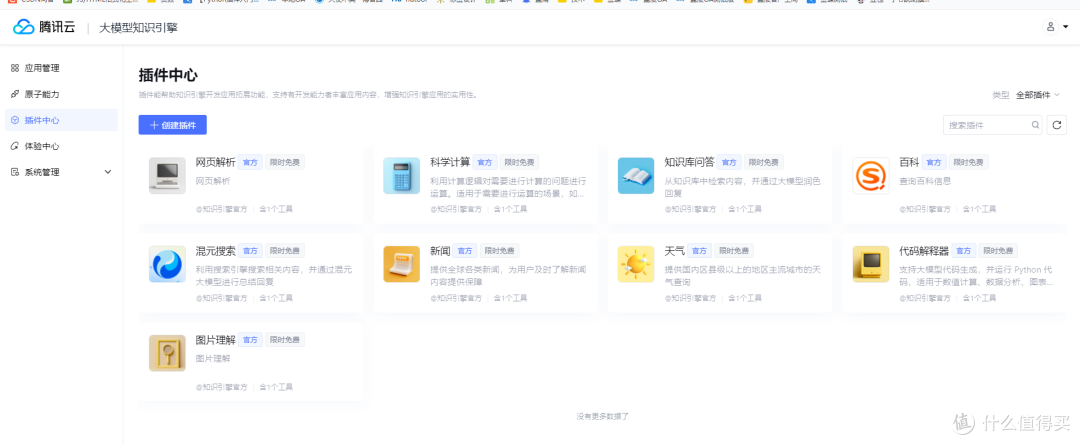Open the 新闻 newspaper icon

pos(402,264)
